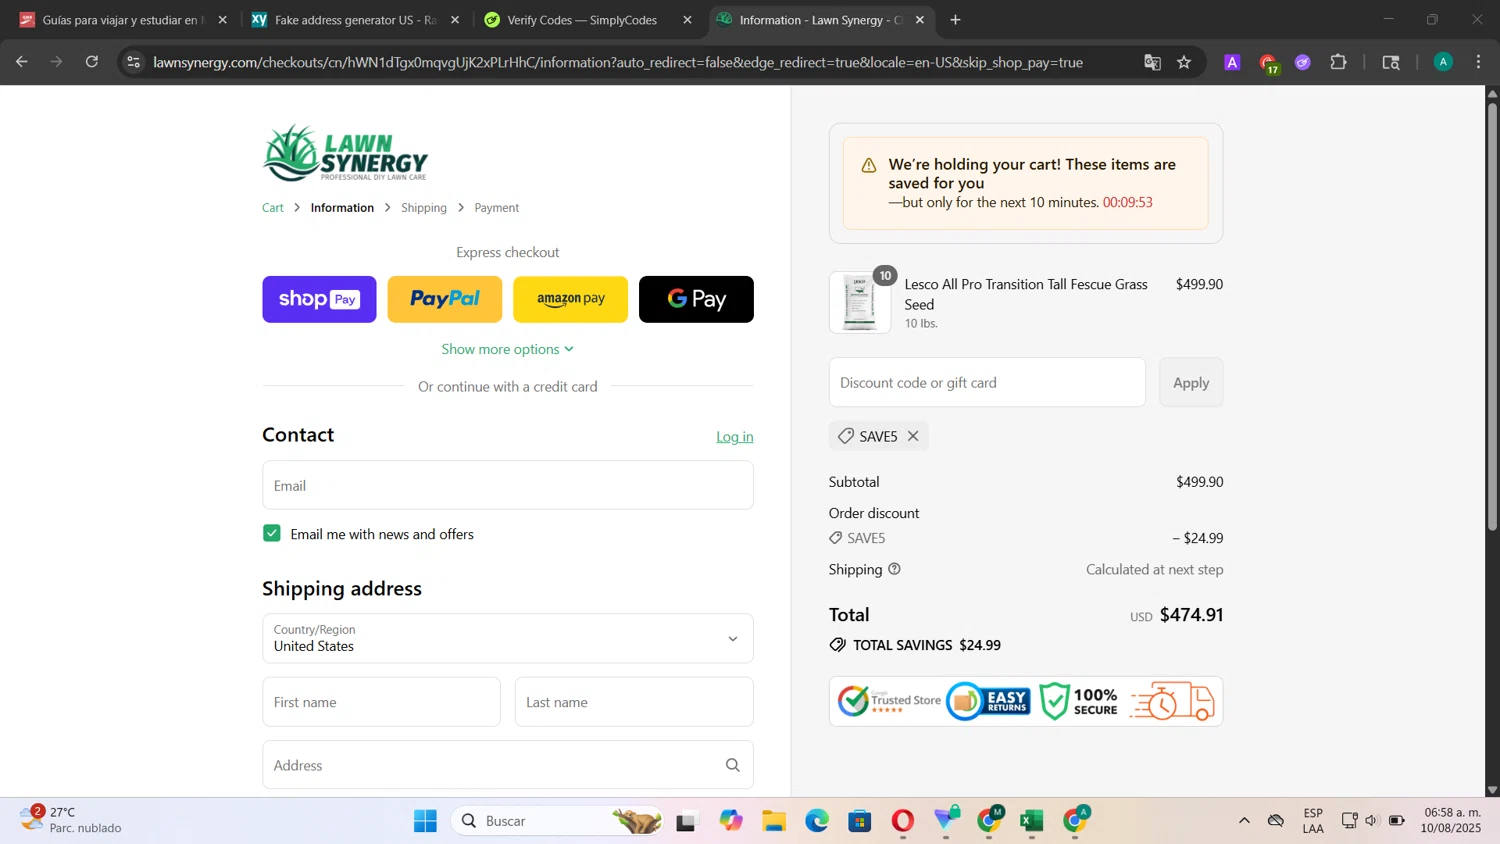Open Copilot from taskbar
Image resolution: width=1500 pixels, height=844 pixels.
tap(731, 821)
